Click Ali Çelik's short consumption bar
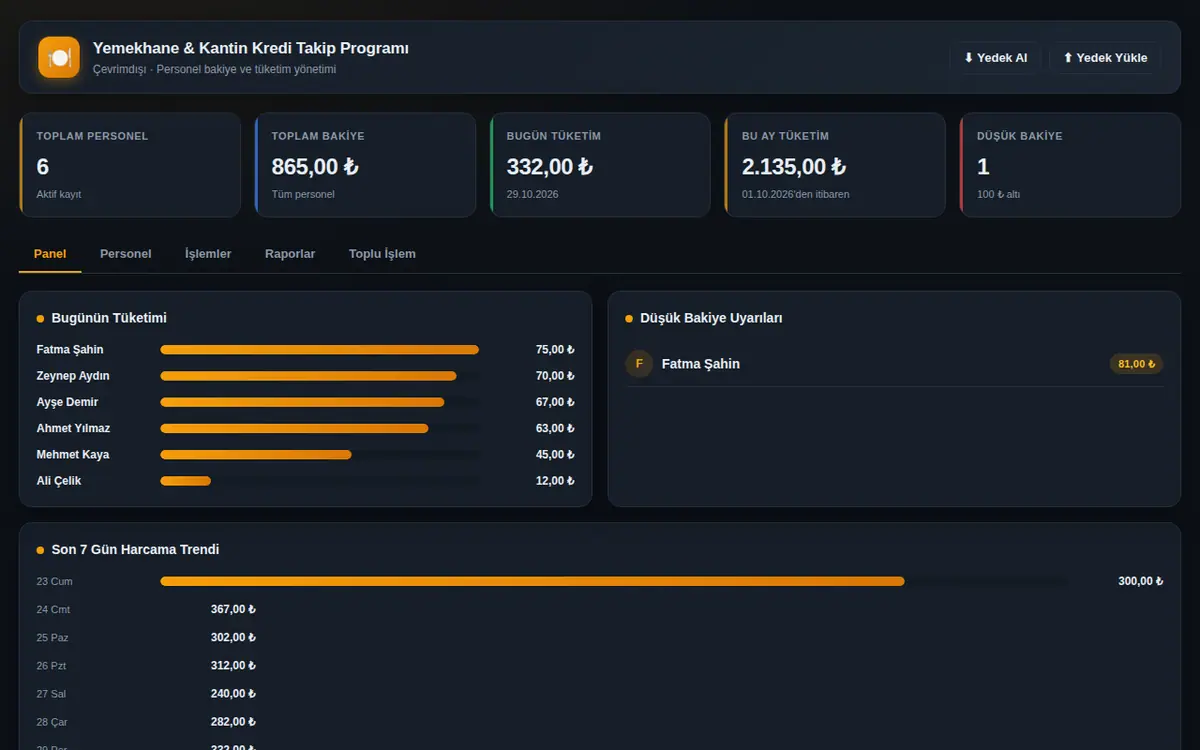Image resolution: width=1200 pixels, height=750 pixels. coord(185,481)
